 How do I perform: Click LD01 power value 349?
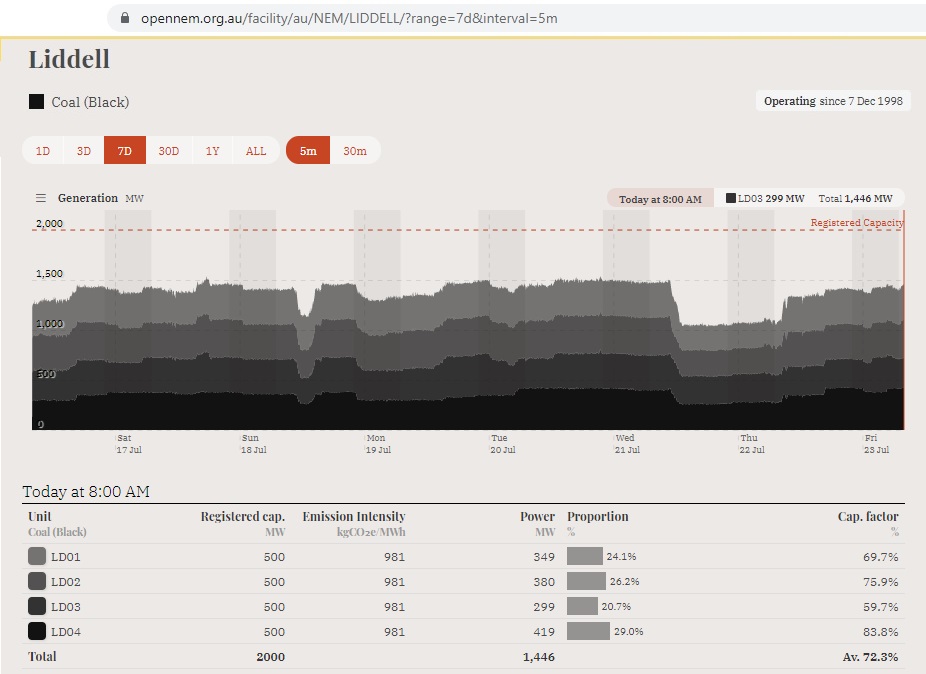point(544,556)
